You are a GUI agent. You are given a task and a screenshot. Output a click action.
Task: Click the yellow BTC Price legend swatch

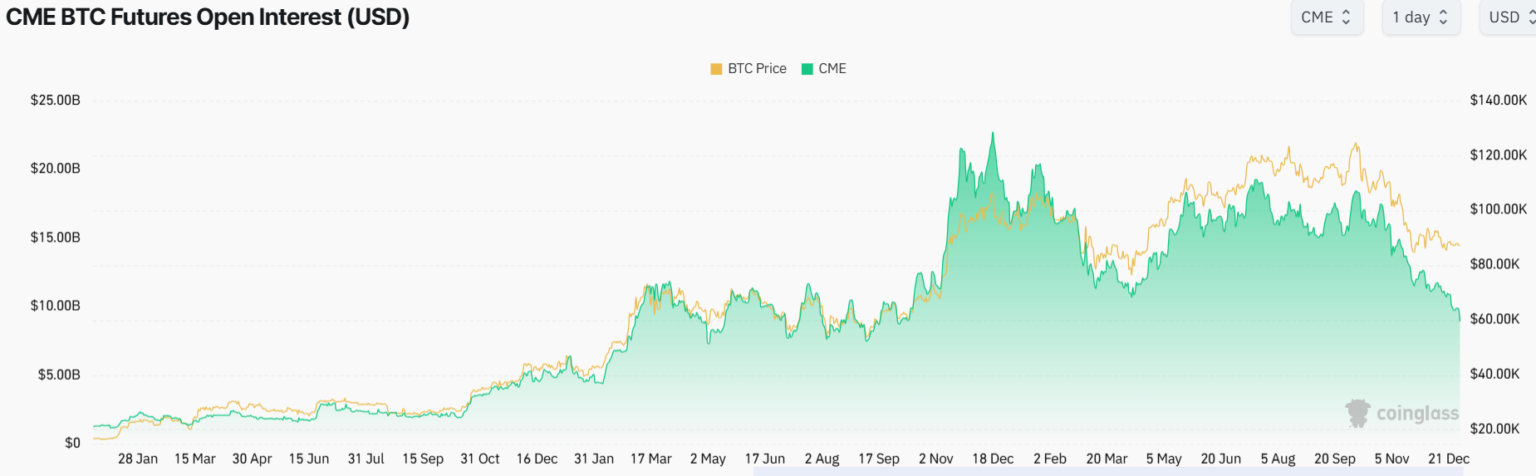point(716,68)
